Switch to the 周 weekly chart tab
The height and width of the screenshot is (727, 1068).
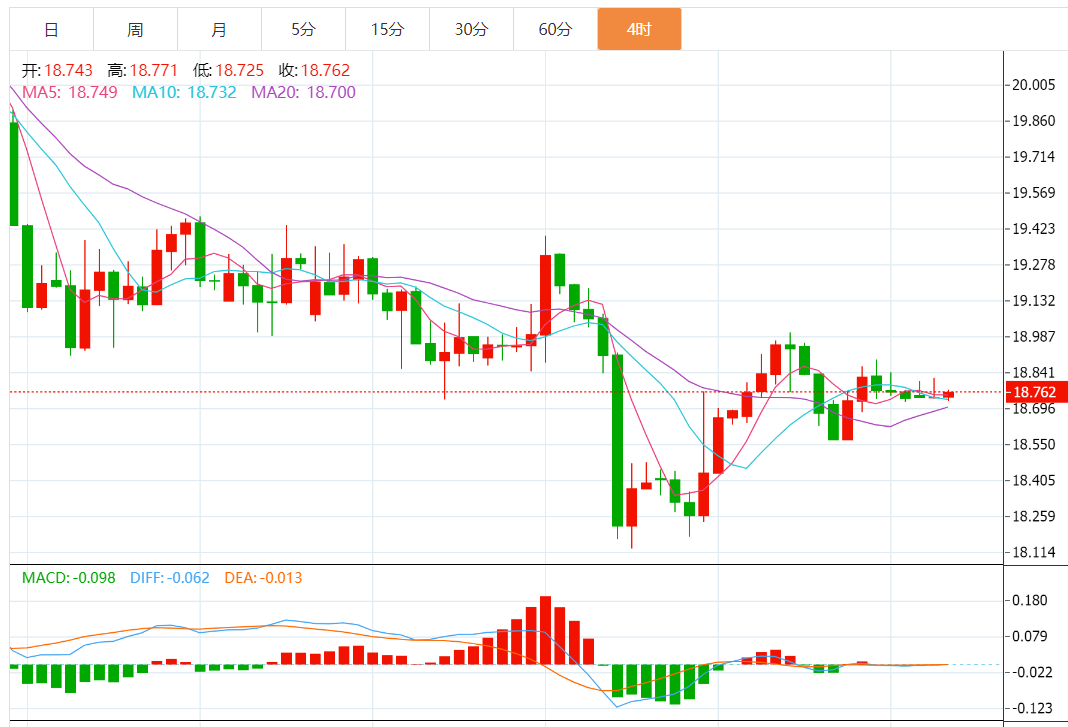point(135,29)
